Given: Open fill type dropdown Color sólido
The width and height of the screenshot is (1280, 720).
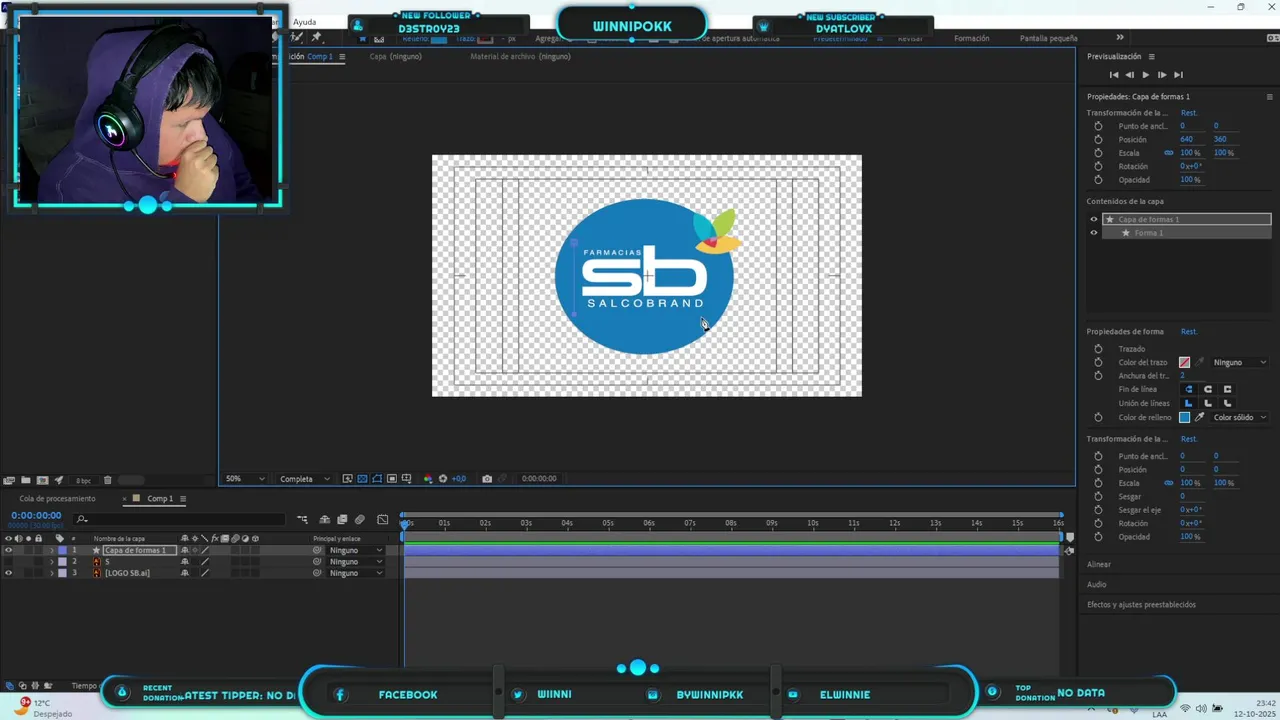Looking at the screenshot, I should (1239, 417).
